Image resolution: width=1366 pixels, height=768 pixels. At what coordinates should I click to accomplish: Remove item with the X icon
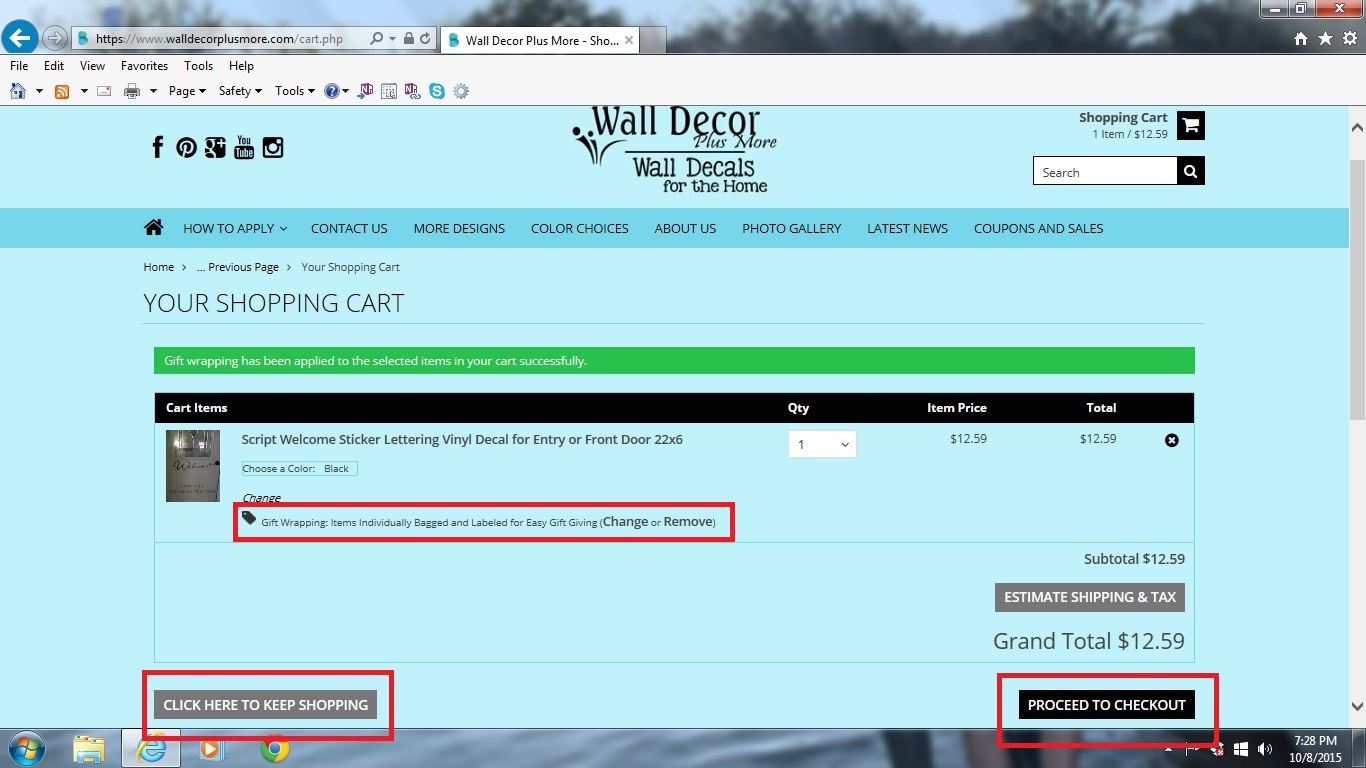[x=1172, y=440]
